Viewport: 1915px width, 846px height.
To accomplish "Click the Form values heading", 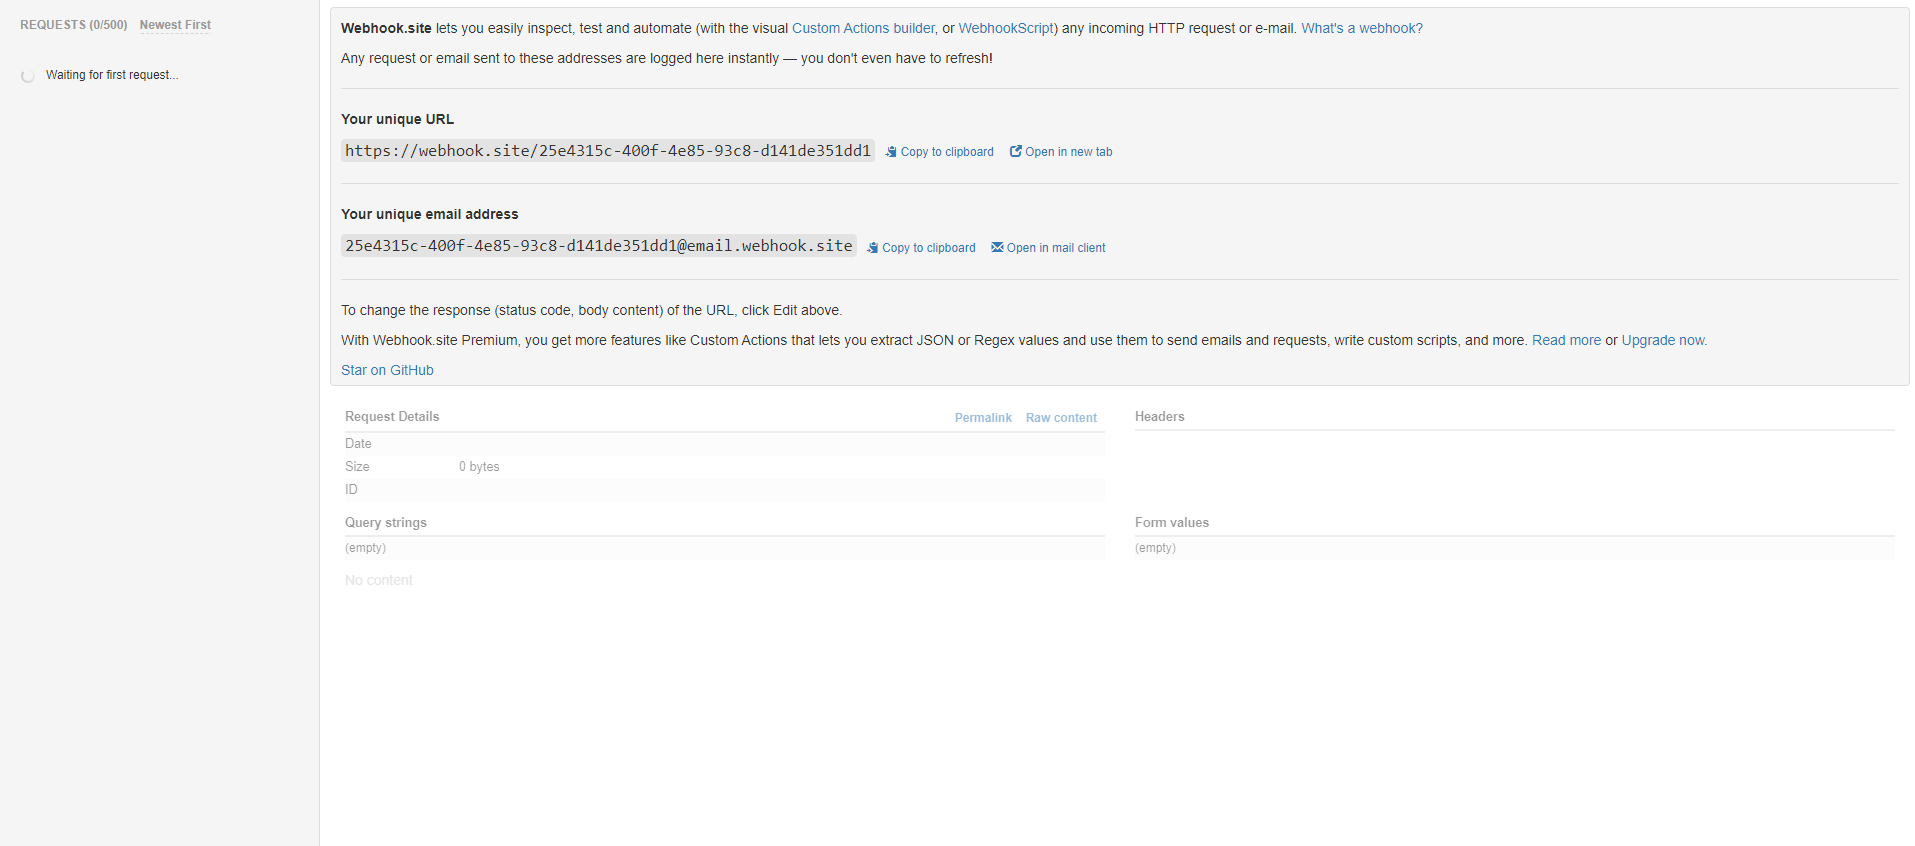I will click(x=1172, y=523).
